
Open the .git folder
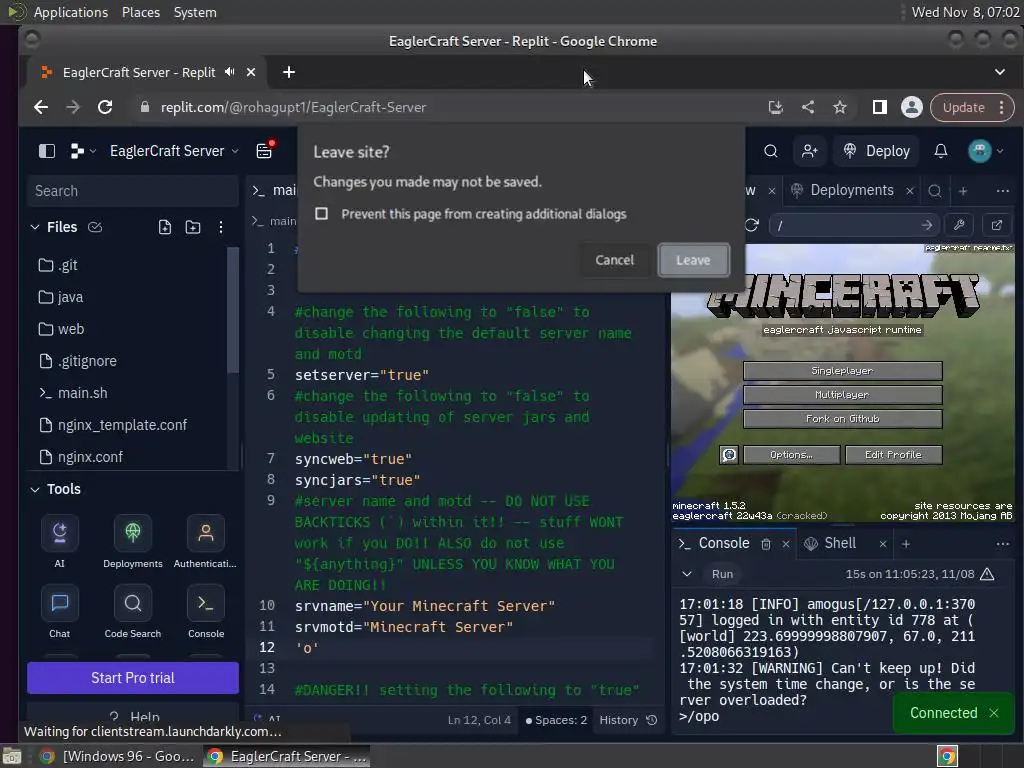coord(127,265)
